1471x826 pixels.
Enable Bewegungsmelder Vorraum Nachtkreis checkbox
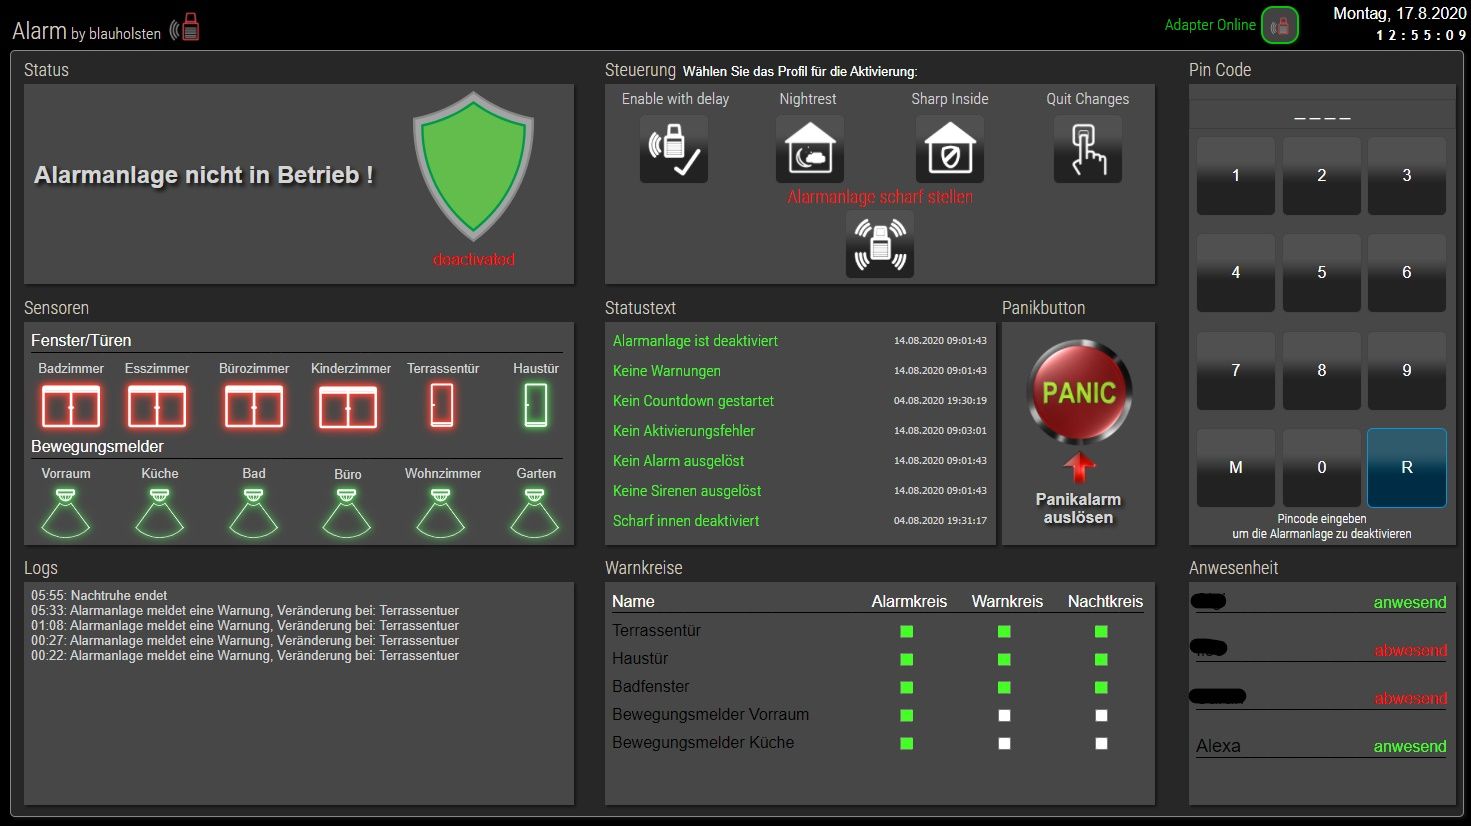1101,716
